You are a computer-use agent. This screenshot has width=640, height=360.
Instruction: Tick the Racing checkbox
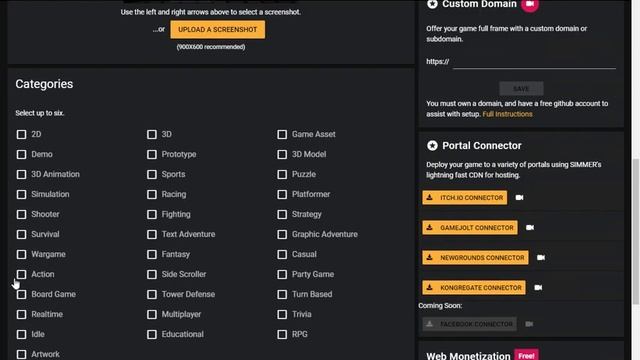pyautogui.click(x=152, y=194)
